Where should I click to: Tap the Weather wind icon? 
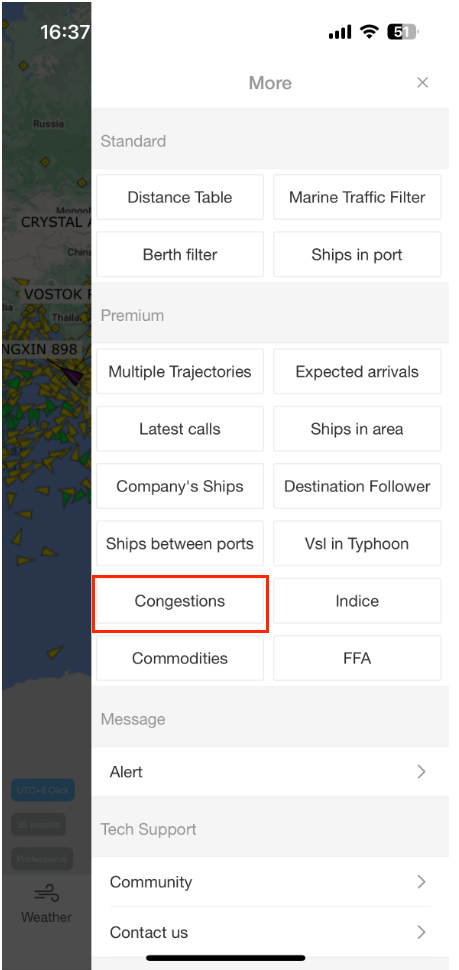point(46,893)
